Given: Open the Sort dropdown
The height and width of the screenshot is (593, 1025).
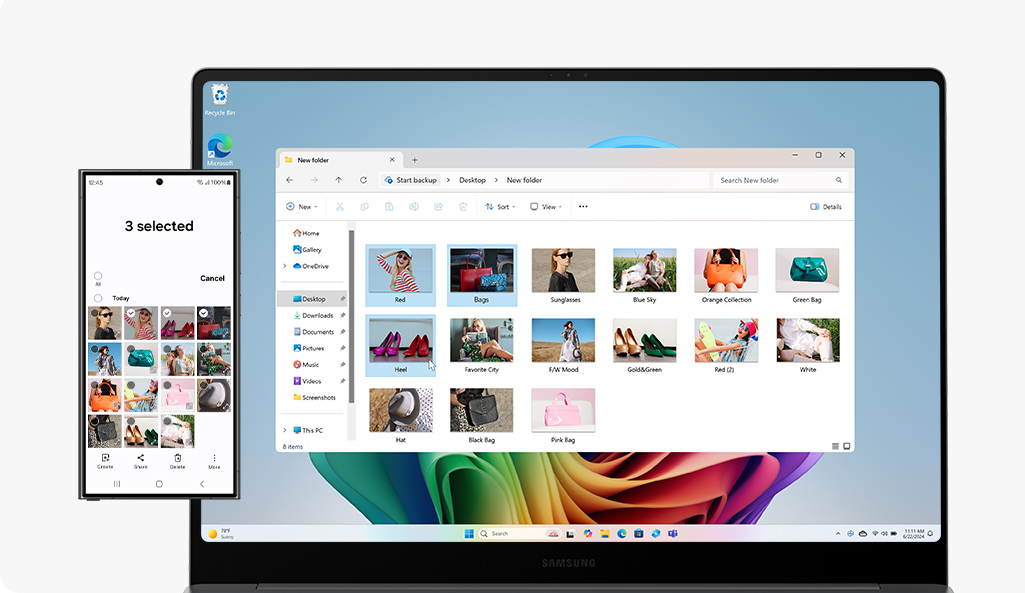Looking at the screenshot, I should click(x=500, y=207).
